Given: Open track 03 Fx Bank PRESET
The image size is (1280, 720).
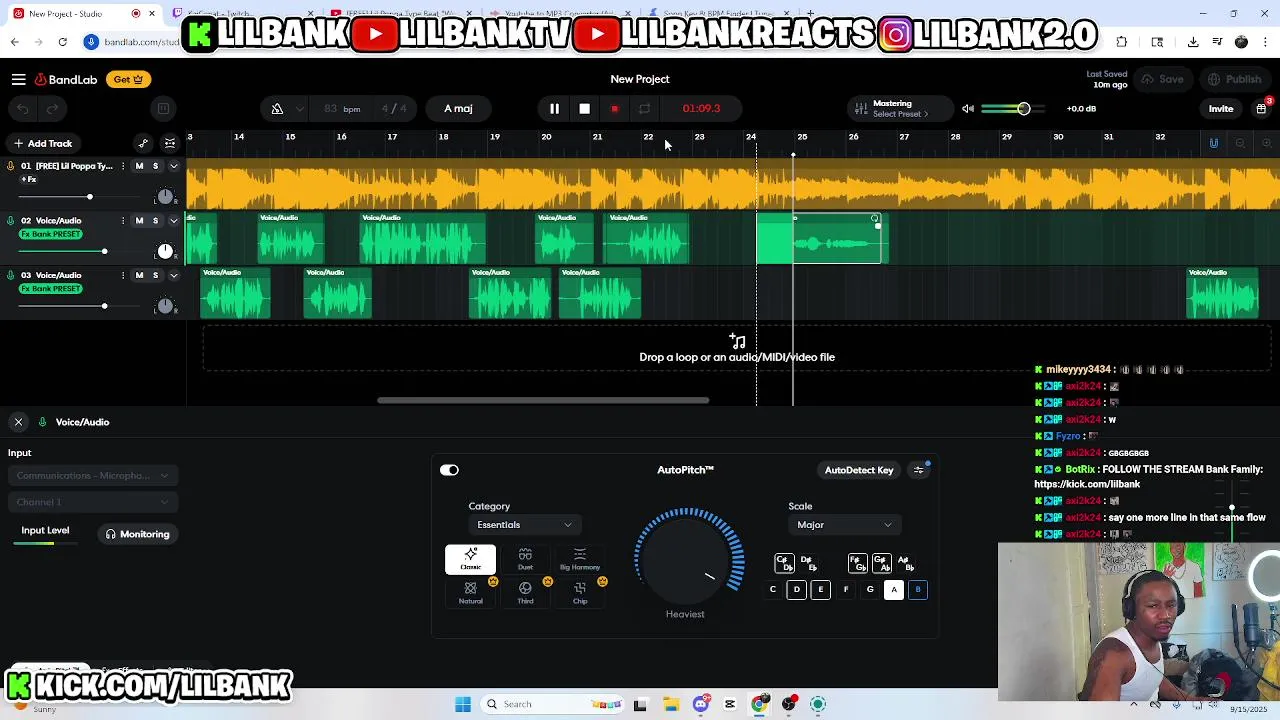Looking at the screenshot, I should pos(51,289).
